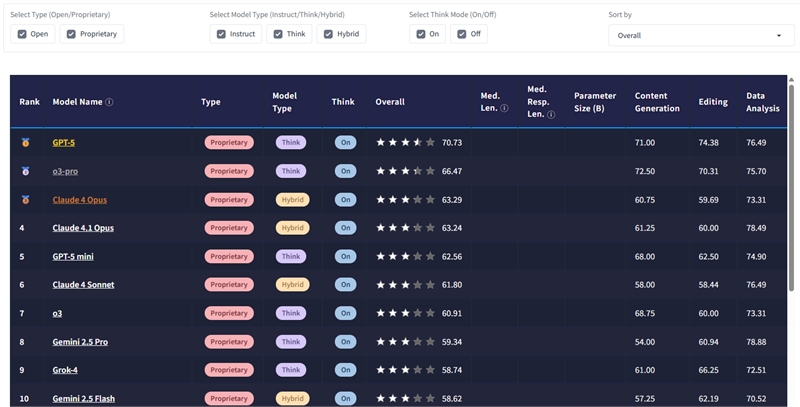Click the overall score 66.47

coord(452,171)
